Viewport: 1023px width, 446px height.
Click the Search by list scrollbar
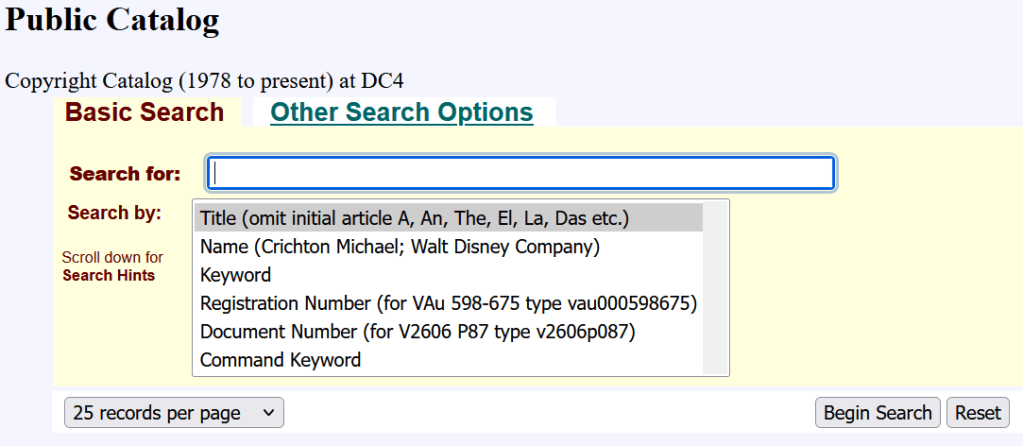(x=716, y=288)
